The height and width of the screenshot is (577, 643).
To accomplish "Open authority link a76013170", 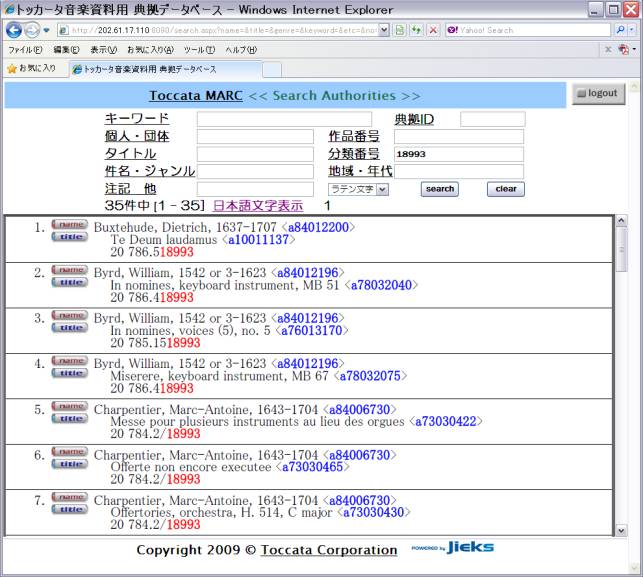I will (x=312, y=331).
